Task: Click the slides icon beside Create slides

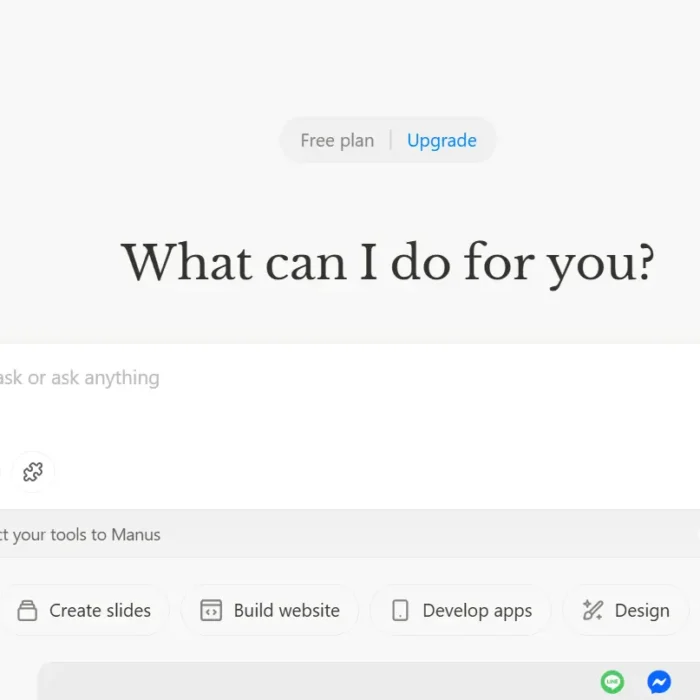Action: (28, 610)
